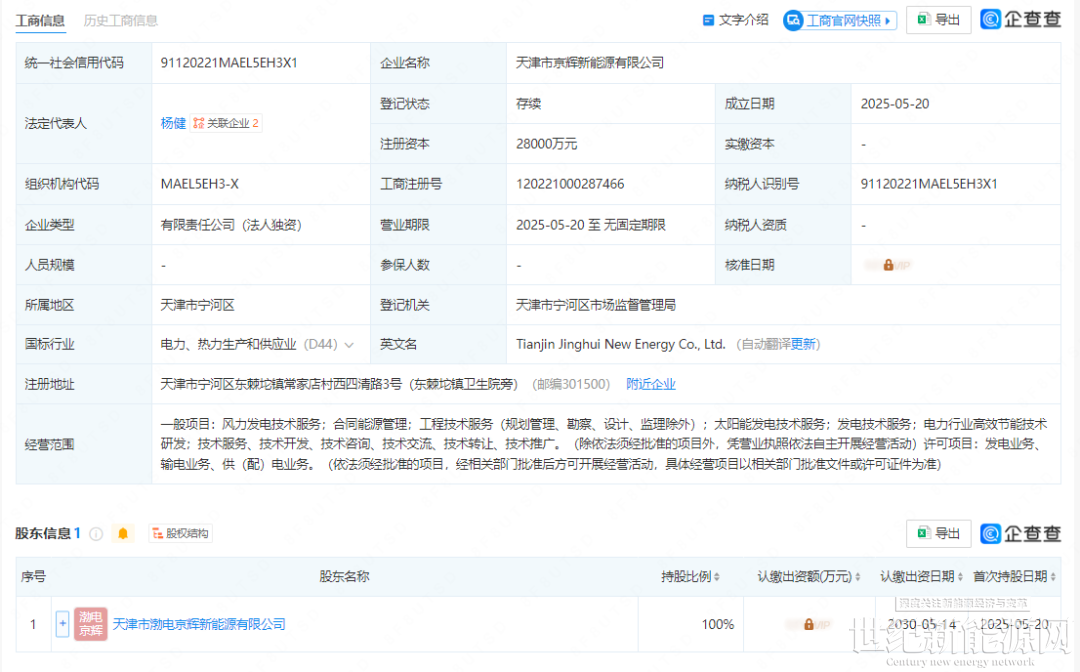
Task: Select organization code MAEL5EH3-X
Action: pos(199,184)
